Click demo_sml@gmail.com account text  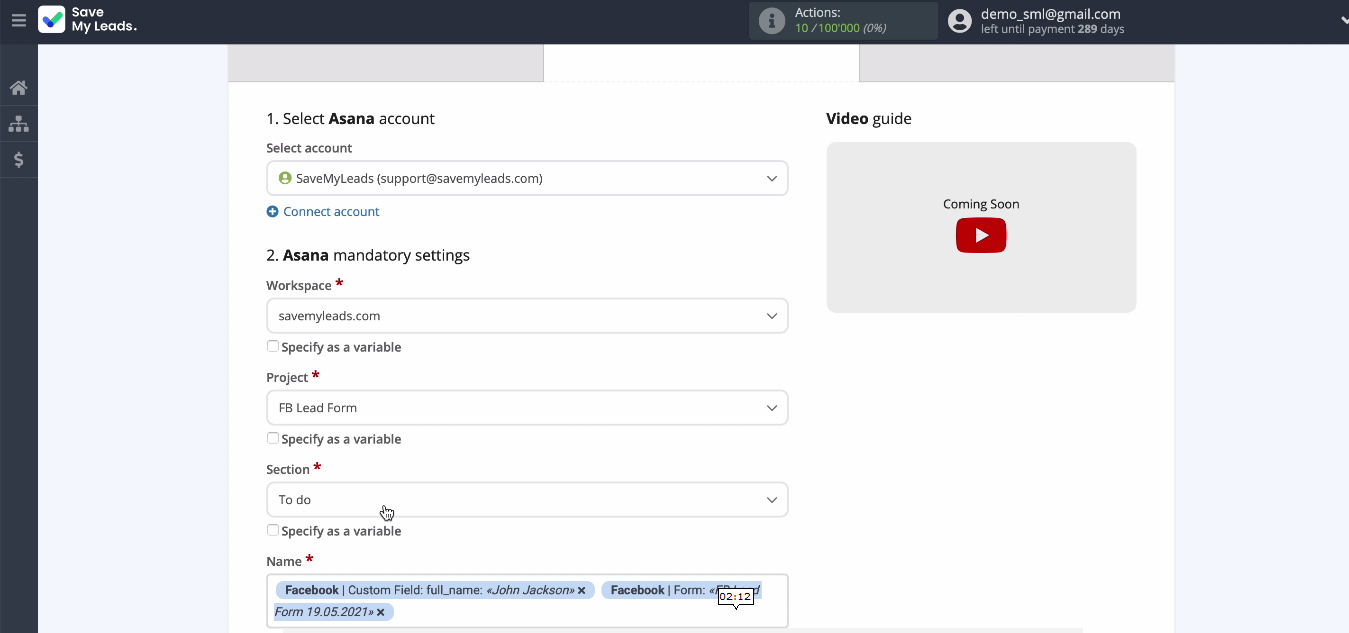[x=1050, y=14]
